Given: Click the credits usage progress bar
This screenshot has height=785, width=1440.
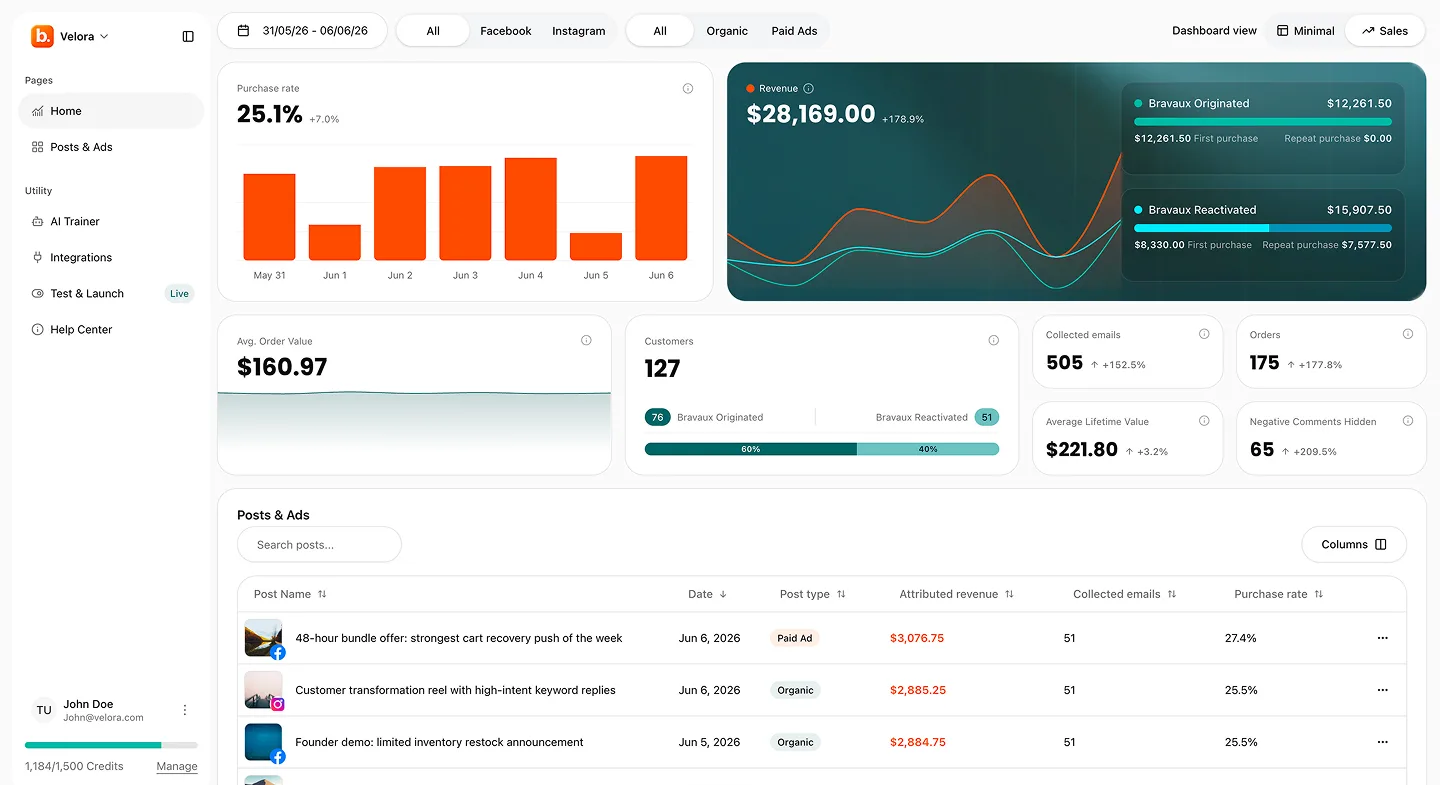Looking at the screenshot, I should pyautogui.click(x=111, y=745).
